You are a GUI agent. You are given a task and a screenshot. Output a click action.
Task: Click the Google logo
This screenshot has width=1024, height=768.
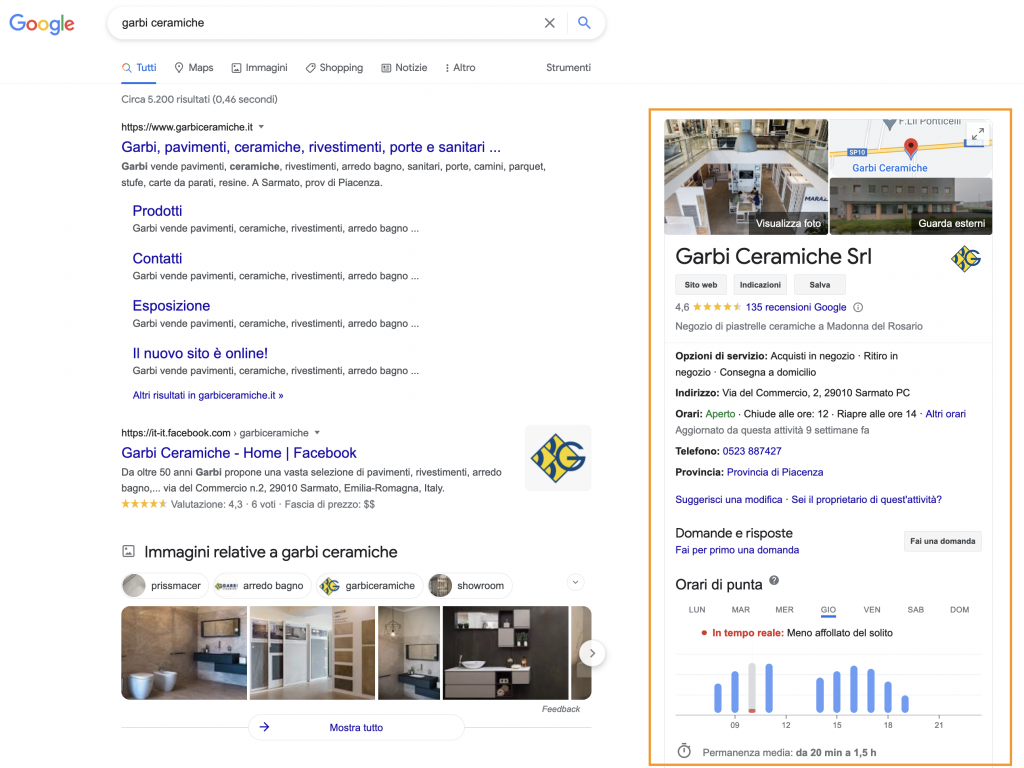click(42, 24)
